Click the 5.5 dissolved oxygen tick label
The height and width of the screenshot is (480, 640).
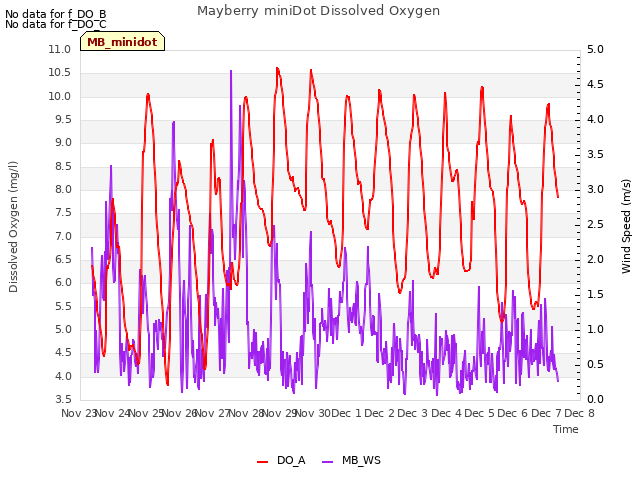63,307
